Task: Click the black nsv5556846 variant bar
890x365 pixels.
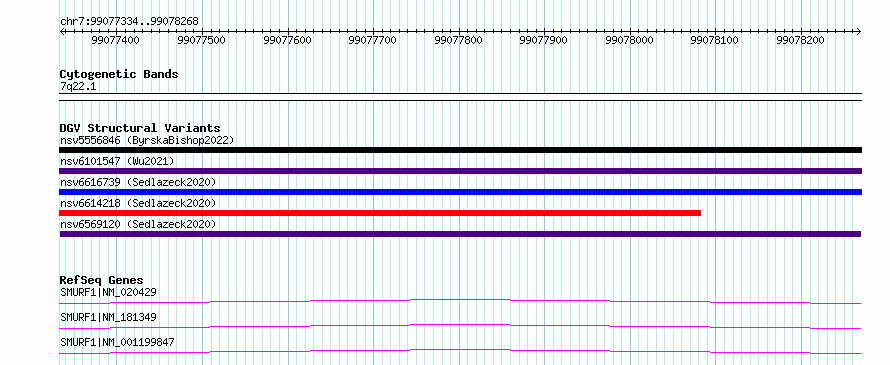Action: point(460,150)
